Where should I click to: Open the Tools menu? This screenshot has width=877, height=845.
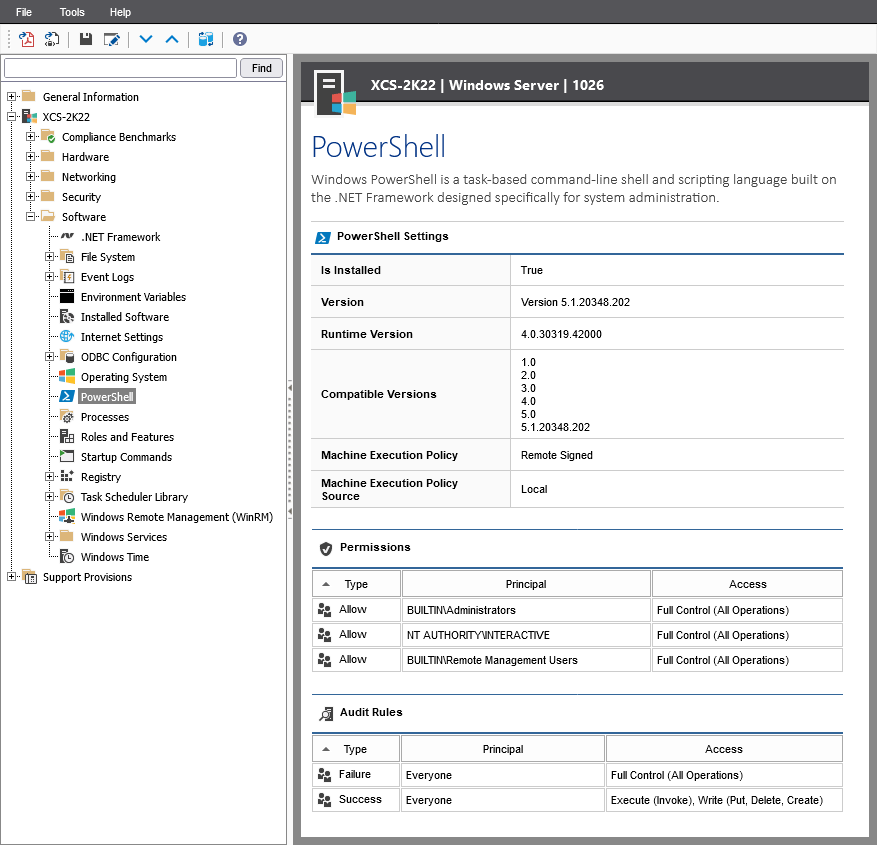[72, 12]
